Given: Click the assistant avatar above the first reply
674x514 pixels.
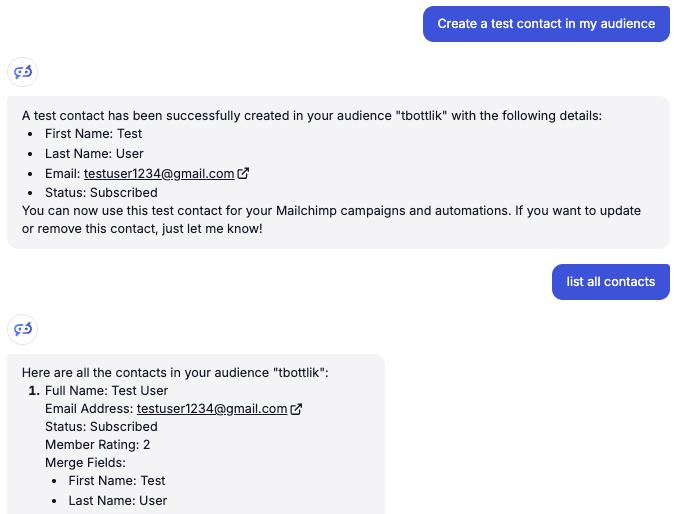Looking at the screenshot, I should point(22,71).
